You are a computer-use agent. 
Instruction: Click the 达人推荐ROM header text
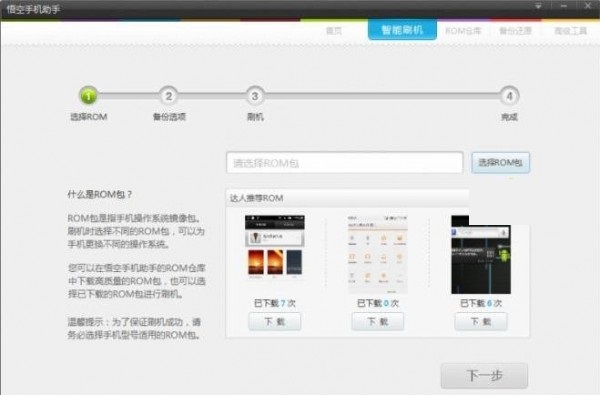[x=256, y=198]
